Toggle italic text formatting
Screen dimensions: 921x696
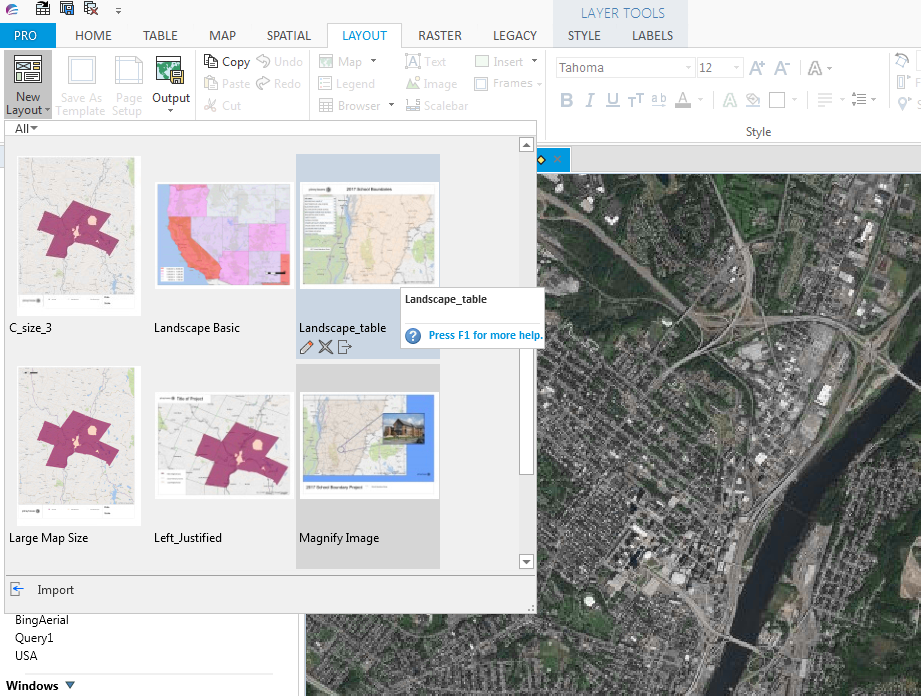(x=590, y=100)
